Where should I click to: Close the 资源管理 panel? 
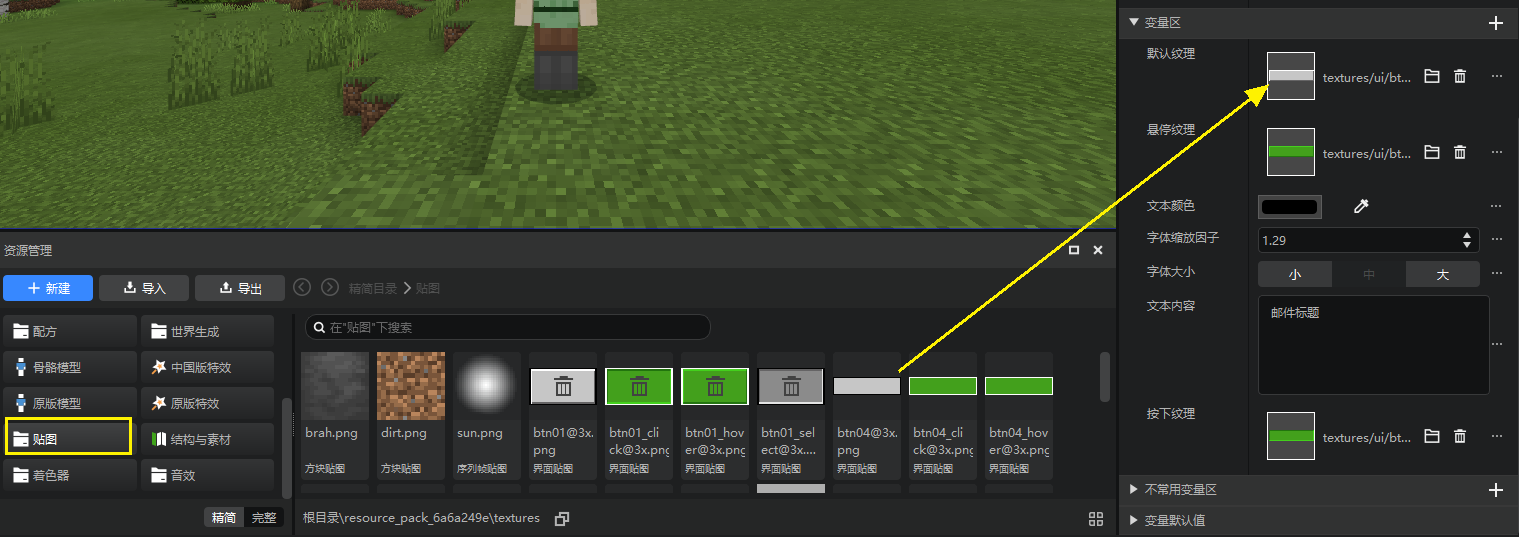1097,250
